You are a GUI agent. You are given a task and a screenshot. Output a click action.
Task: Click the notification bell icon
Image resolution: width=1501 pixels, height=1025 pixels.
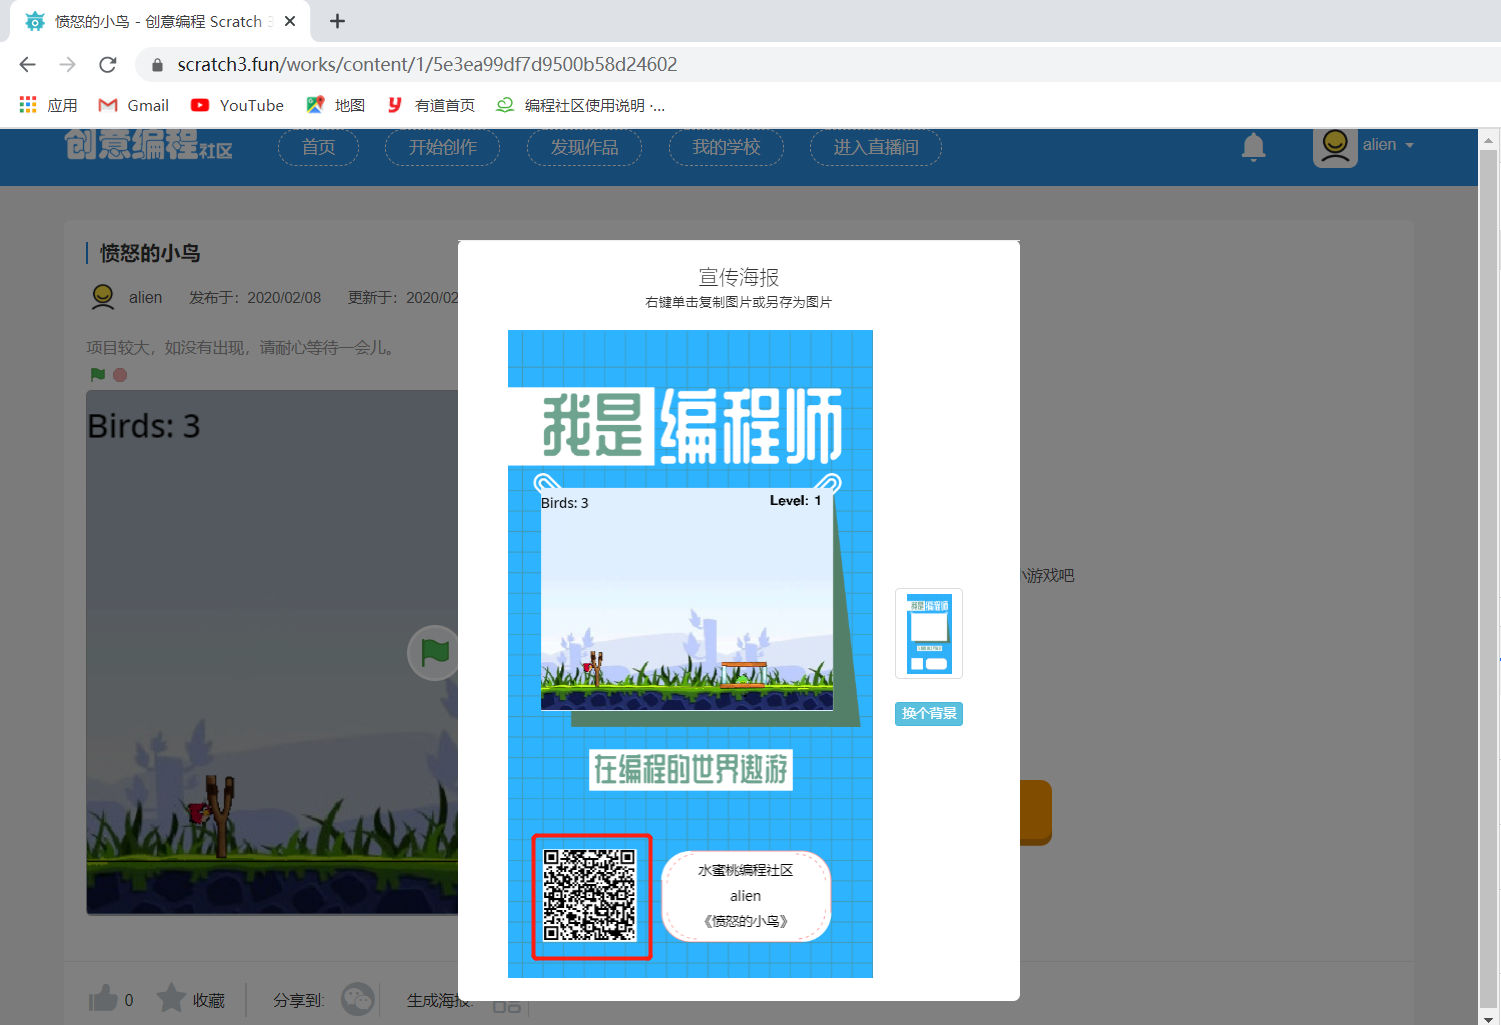coord(1253,147)
